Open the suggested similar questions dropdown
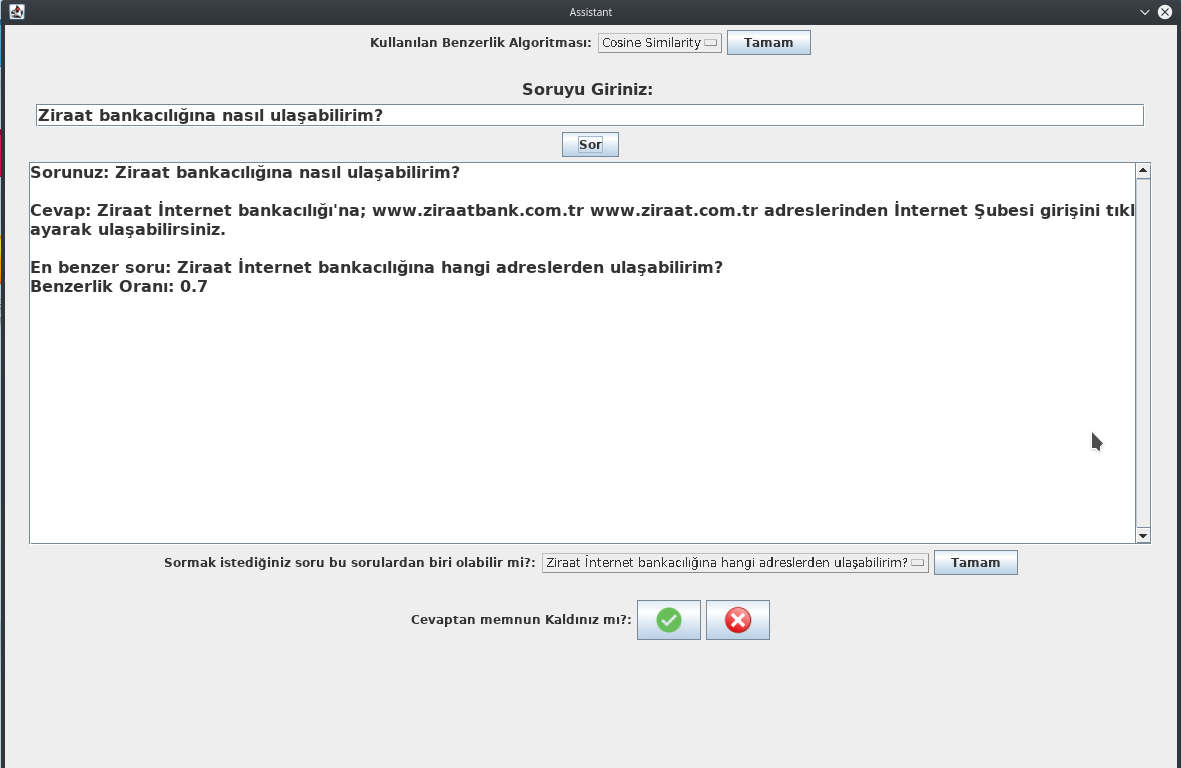This screenshot has width=1181, height=768. pyautogui.click(x=735, y=562)
